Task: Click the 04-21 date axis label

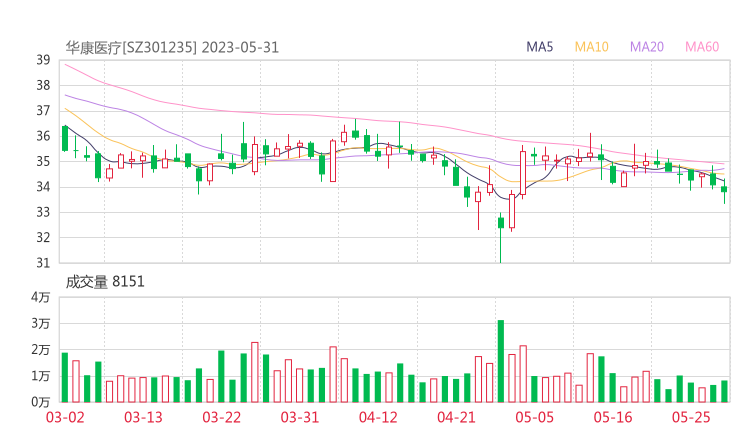Action: (x=456, y=417)
